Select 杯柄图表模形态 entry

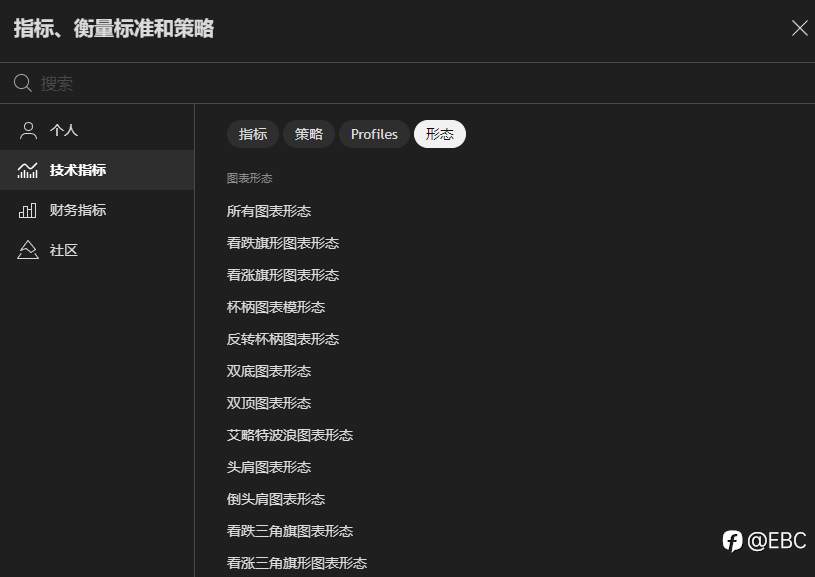pos(276,307)
